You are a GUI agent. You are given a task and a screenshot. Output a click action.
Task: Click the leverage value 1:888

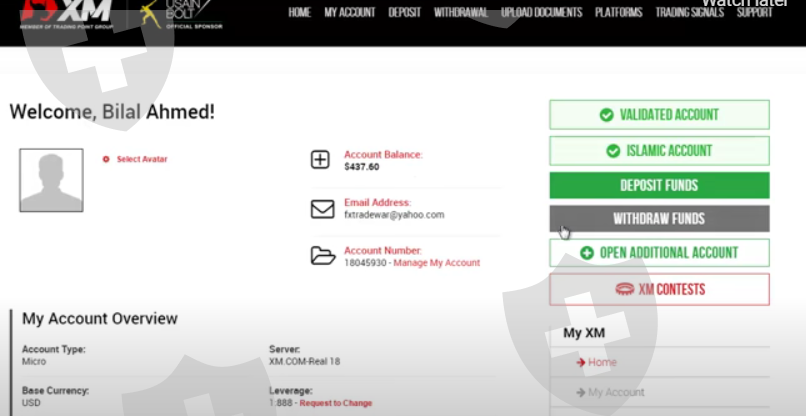(281, 403)
